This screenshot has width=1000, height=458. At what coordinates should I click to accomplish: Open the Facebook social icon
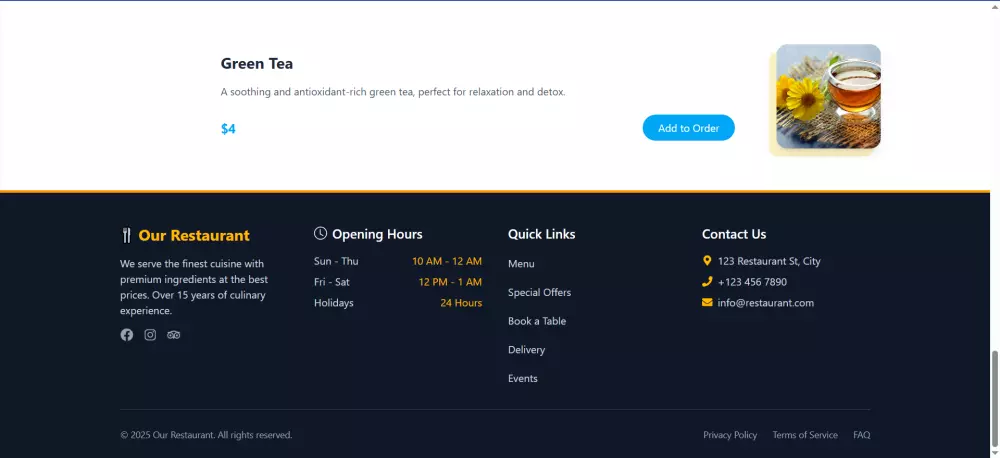pyautogui.click(x=127, y=335)
